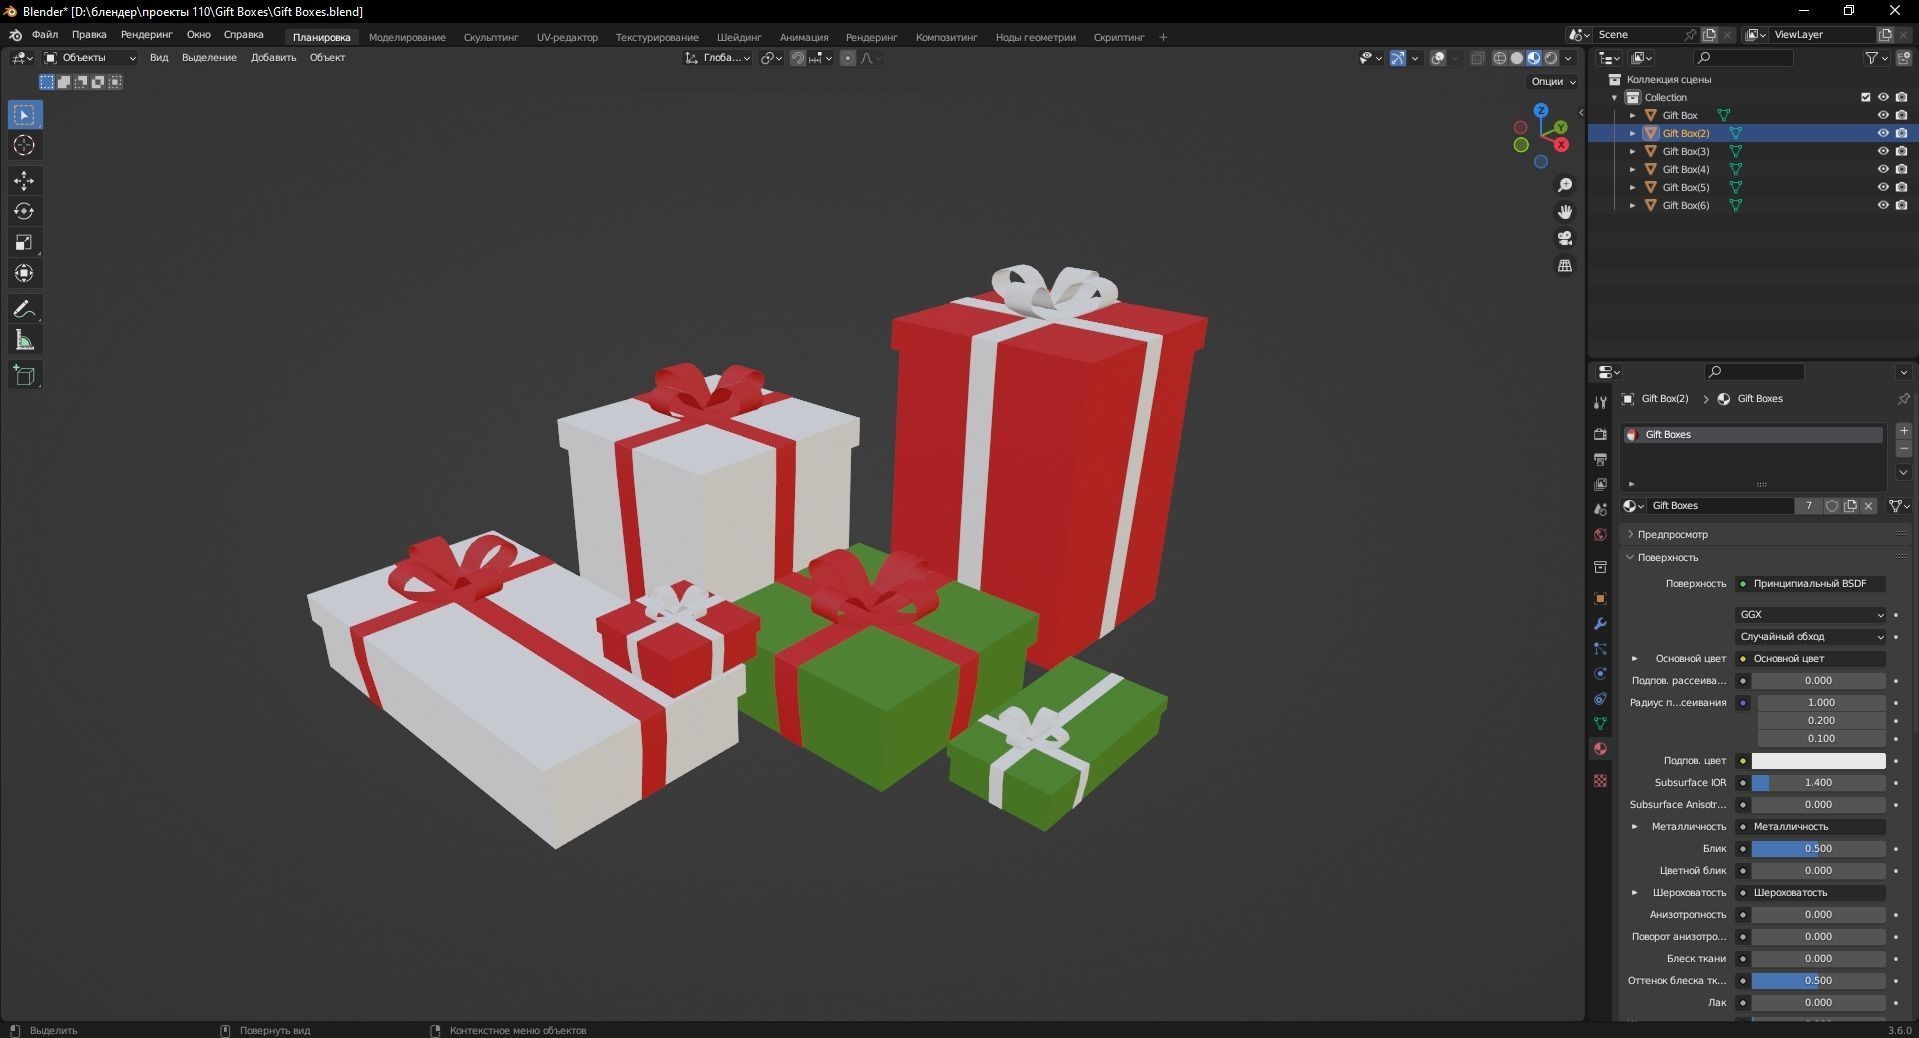The height and width of the screenshot is (1038, 1919).
Task: Unlink the Gift Boxes material with X
Action: 1868,506
